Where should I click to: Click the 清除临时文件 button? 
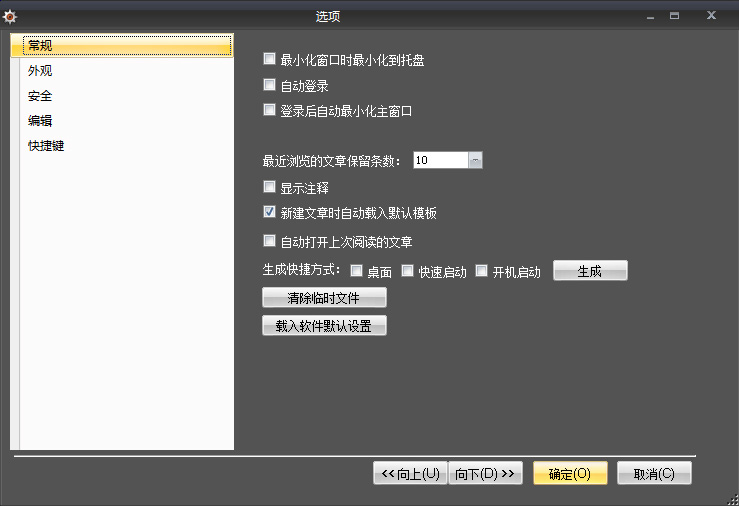click(324, 298)
